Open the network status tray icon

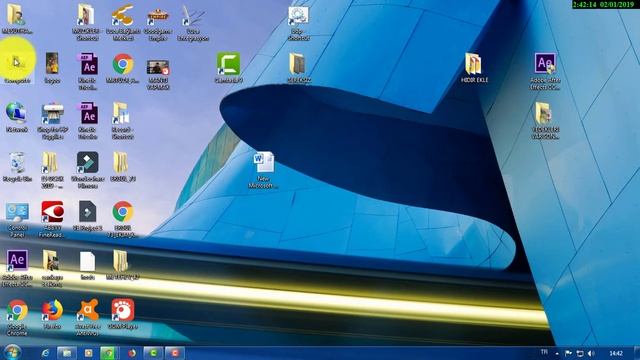(x=580, y=353)
